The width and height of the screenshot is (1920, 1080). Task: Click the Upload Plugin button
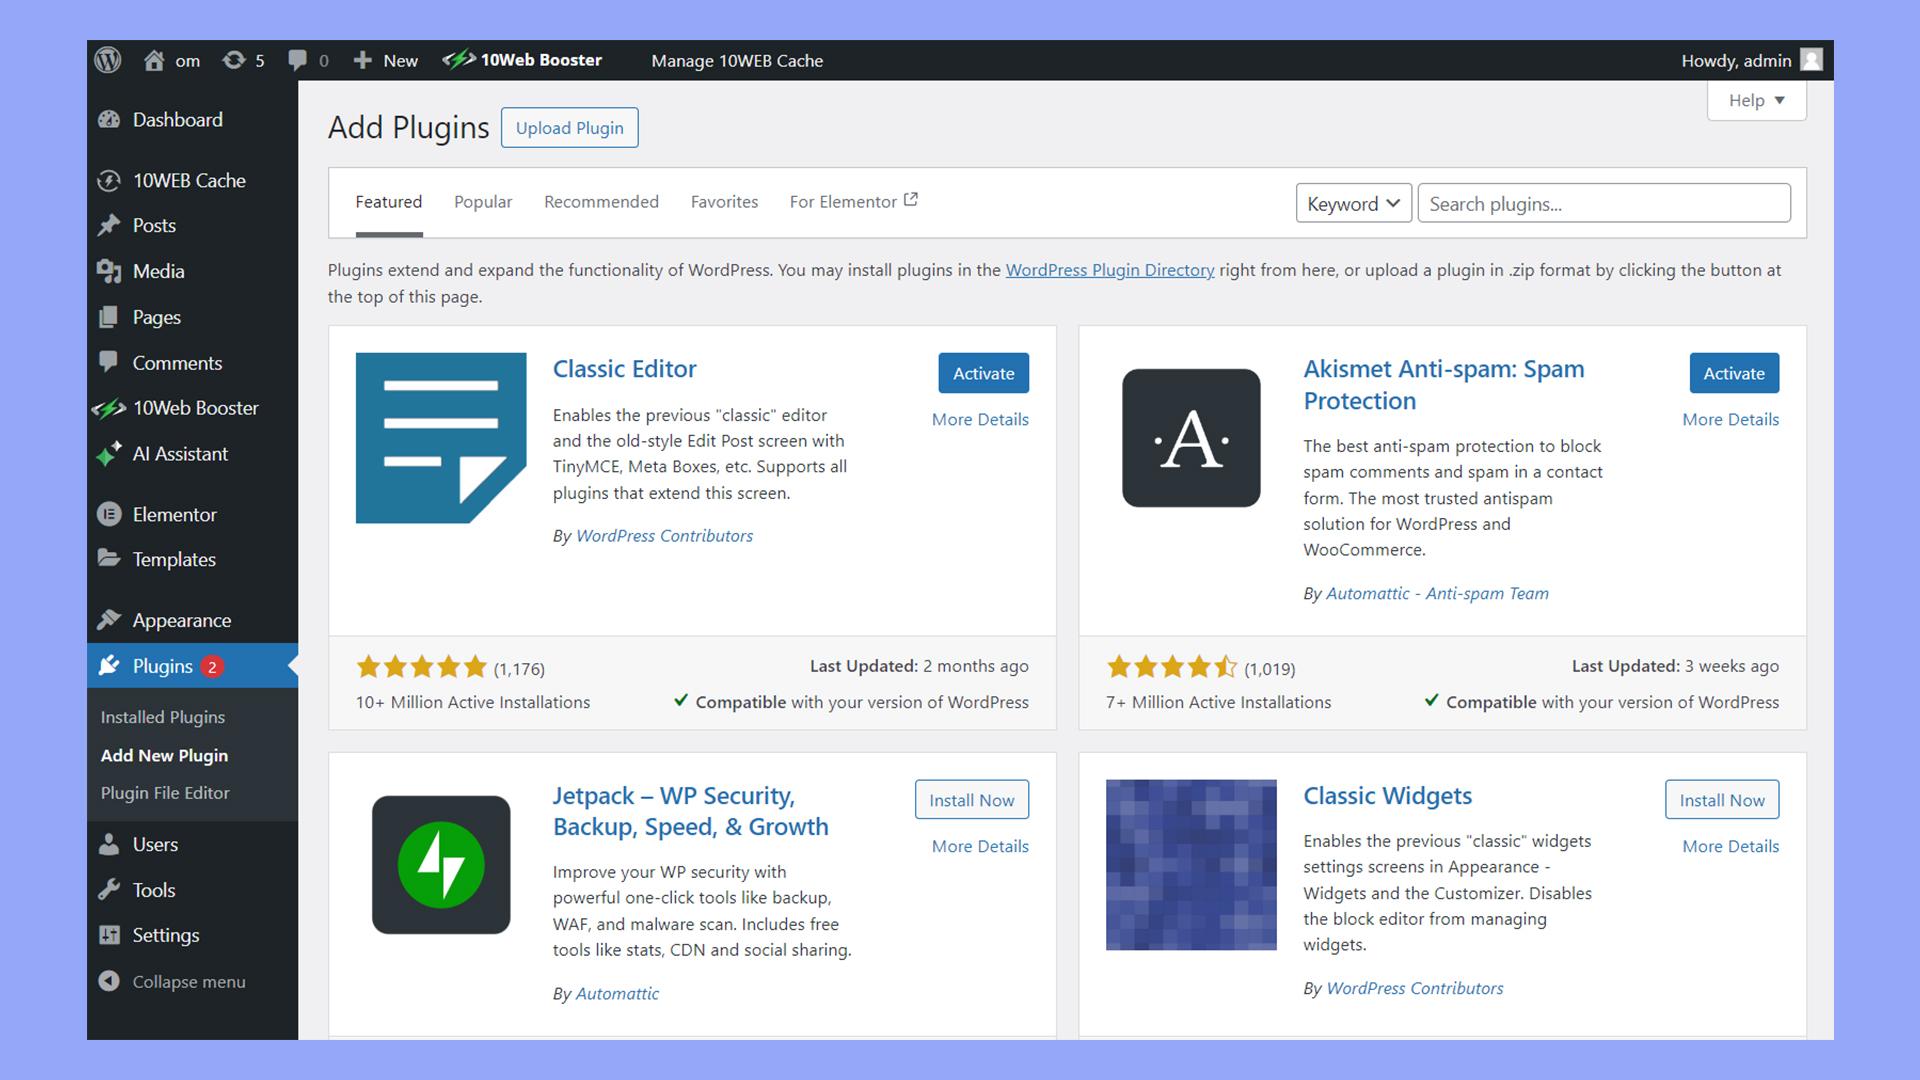[568, 128]
